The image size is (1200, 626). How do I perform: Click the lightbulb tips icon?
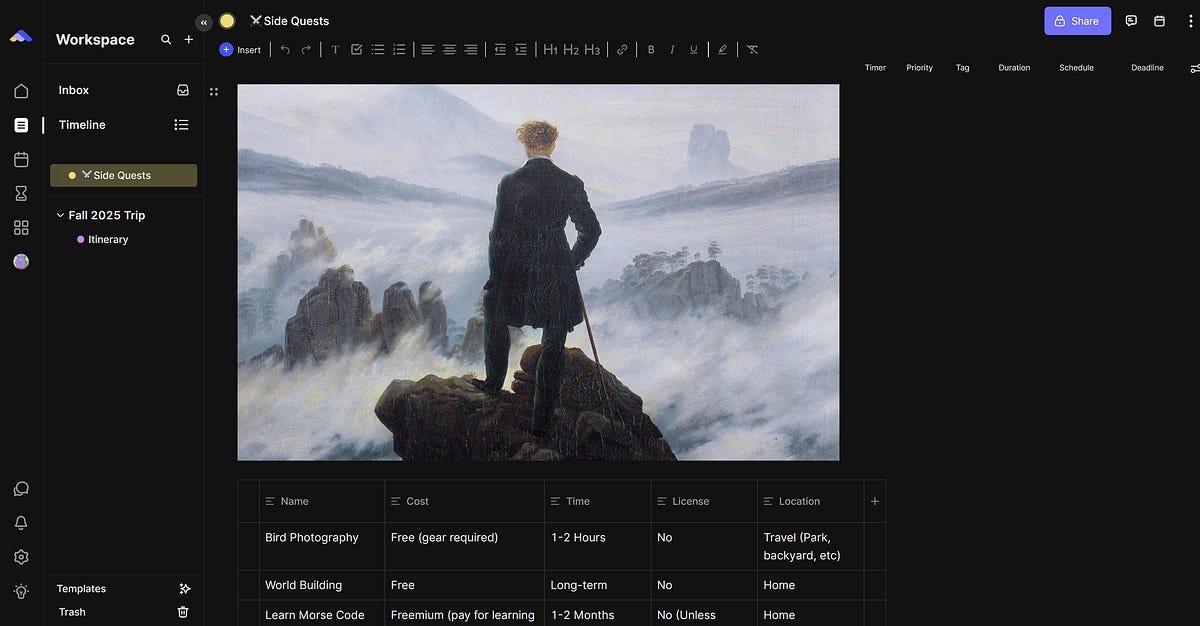coord(21,591)
